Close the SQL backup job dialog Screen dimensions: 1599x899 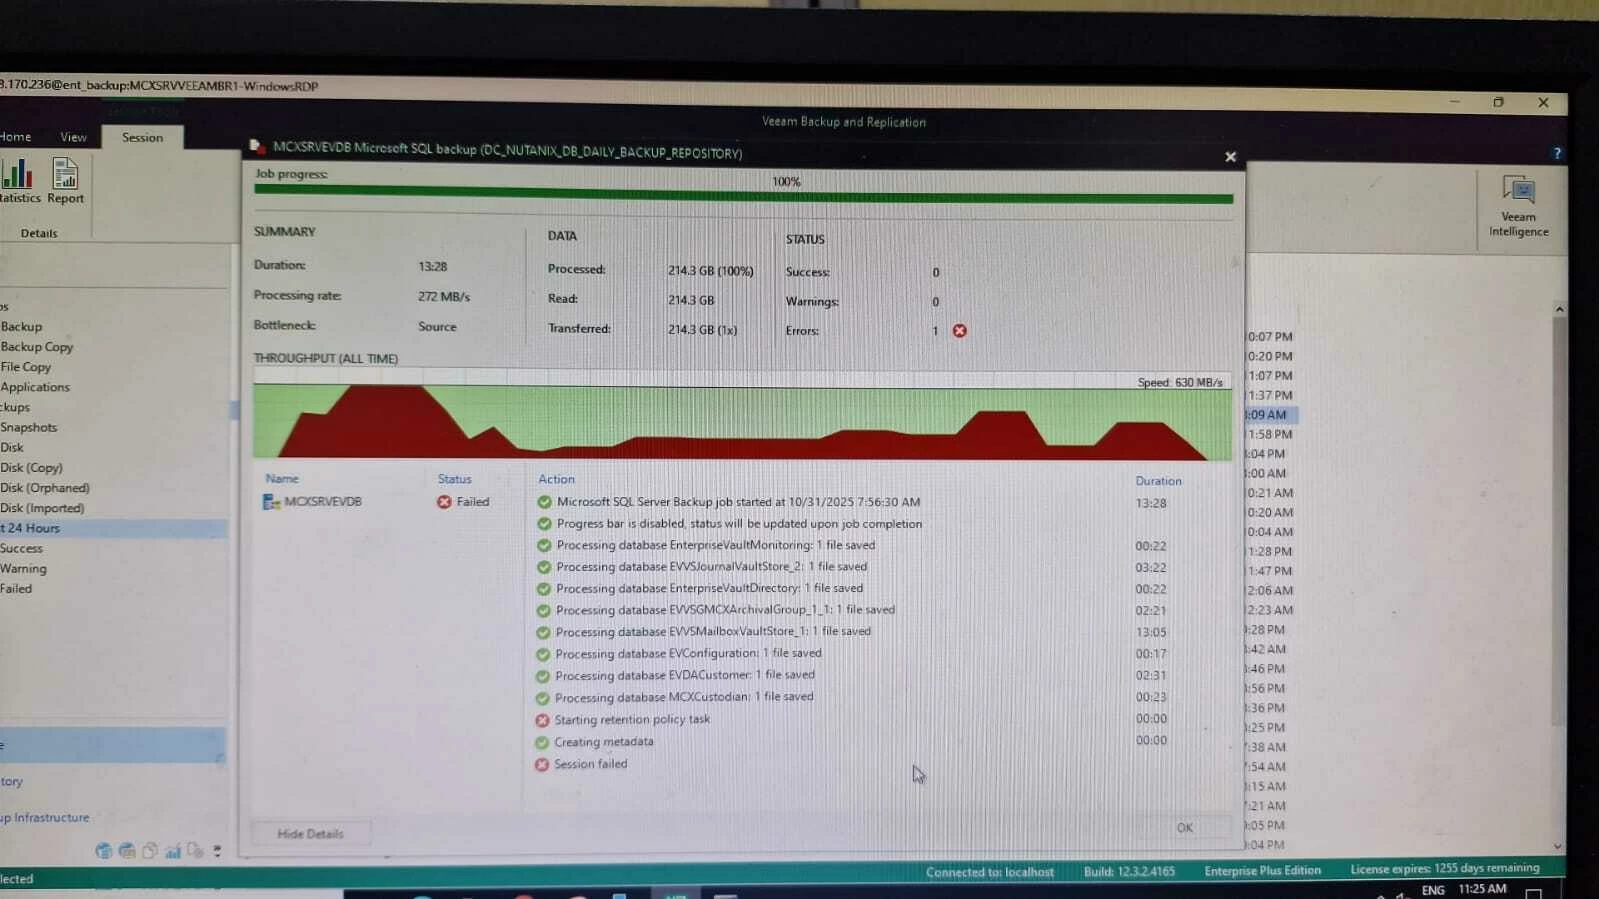(x=1230, y=157)
